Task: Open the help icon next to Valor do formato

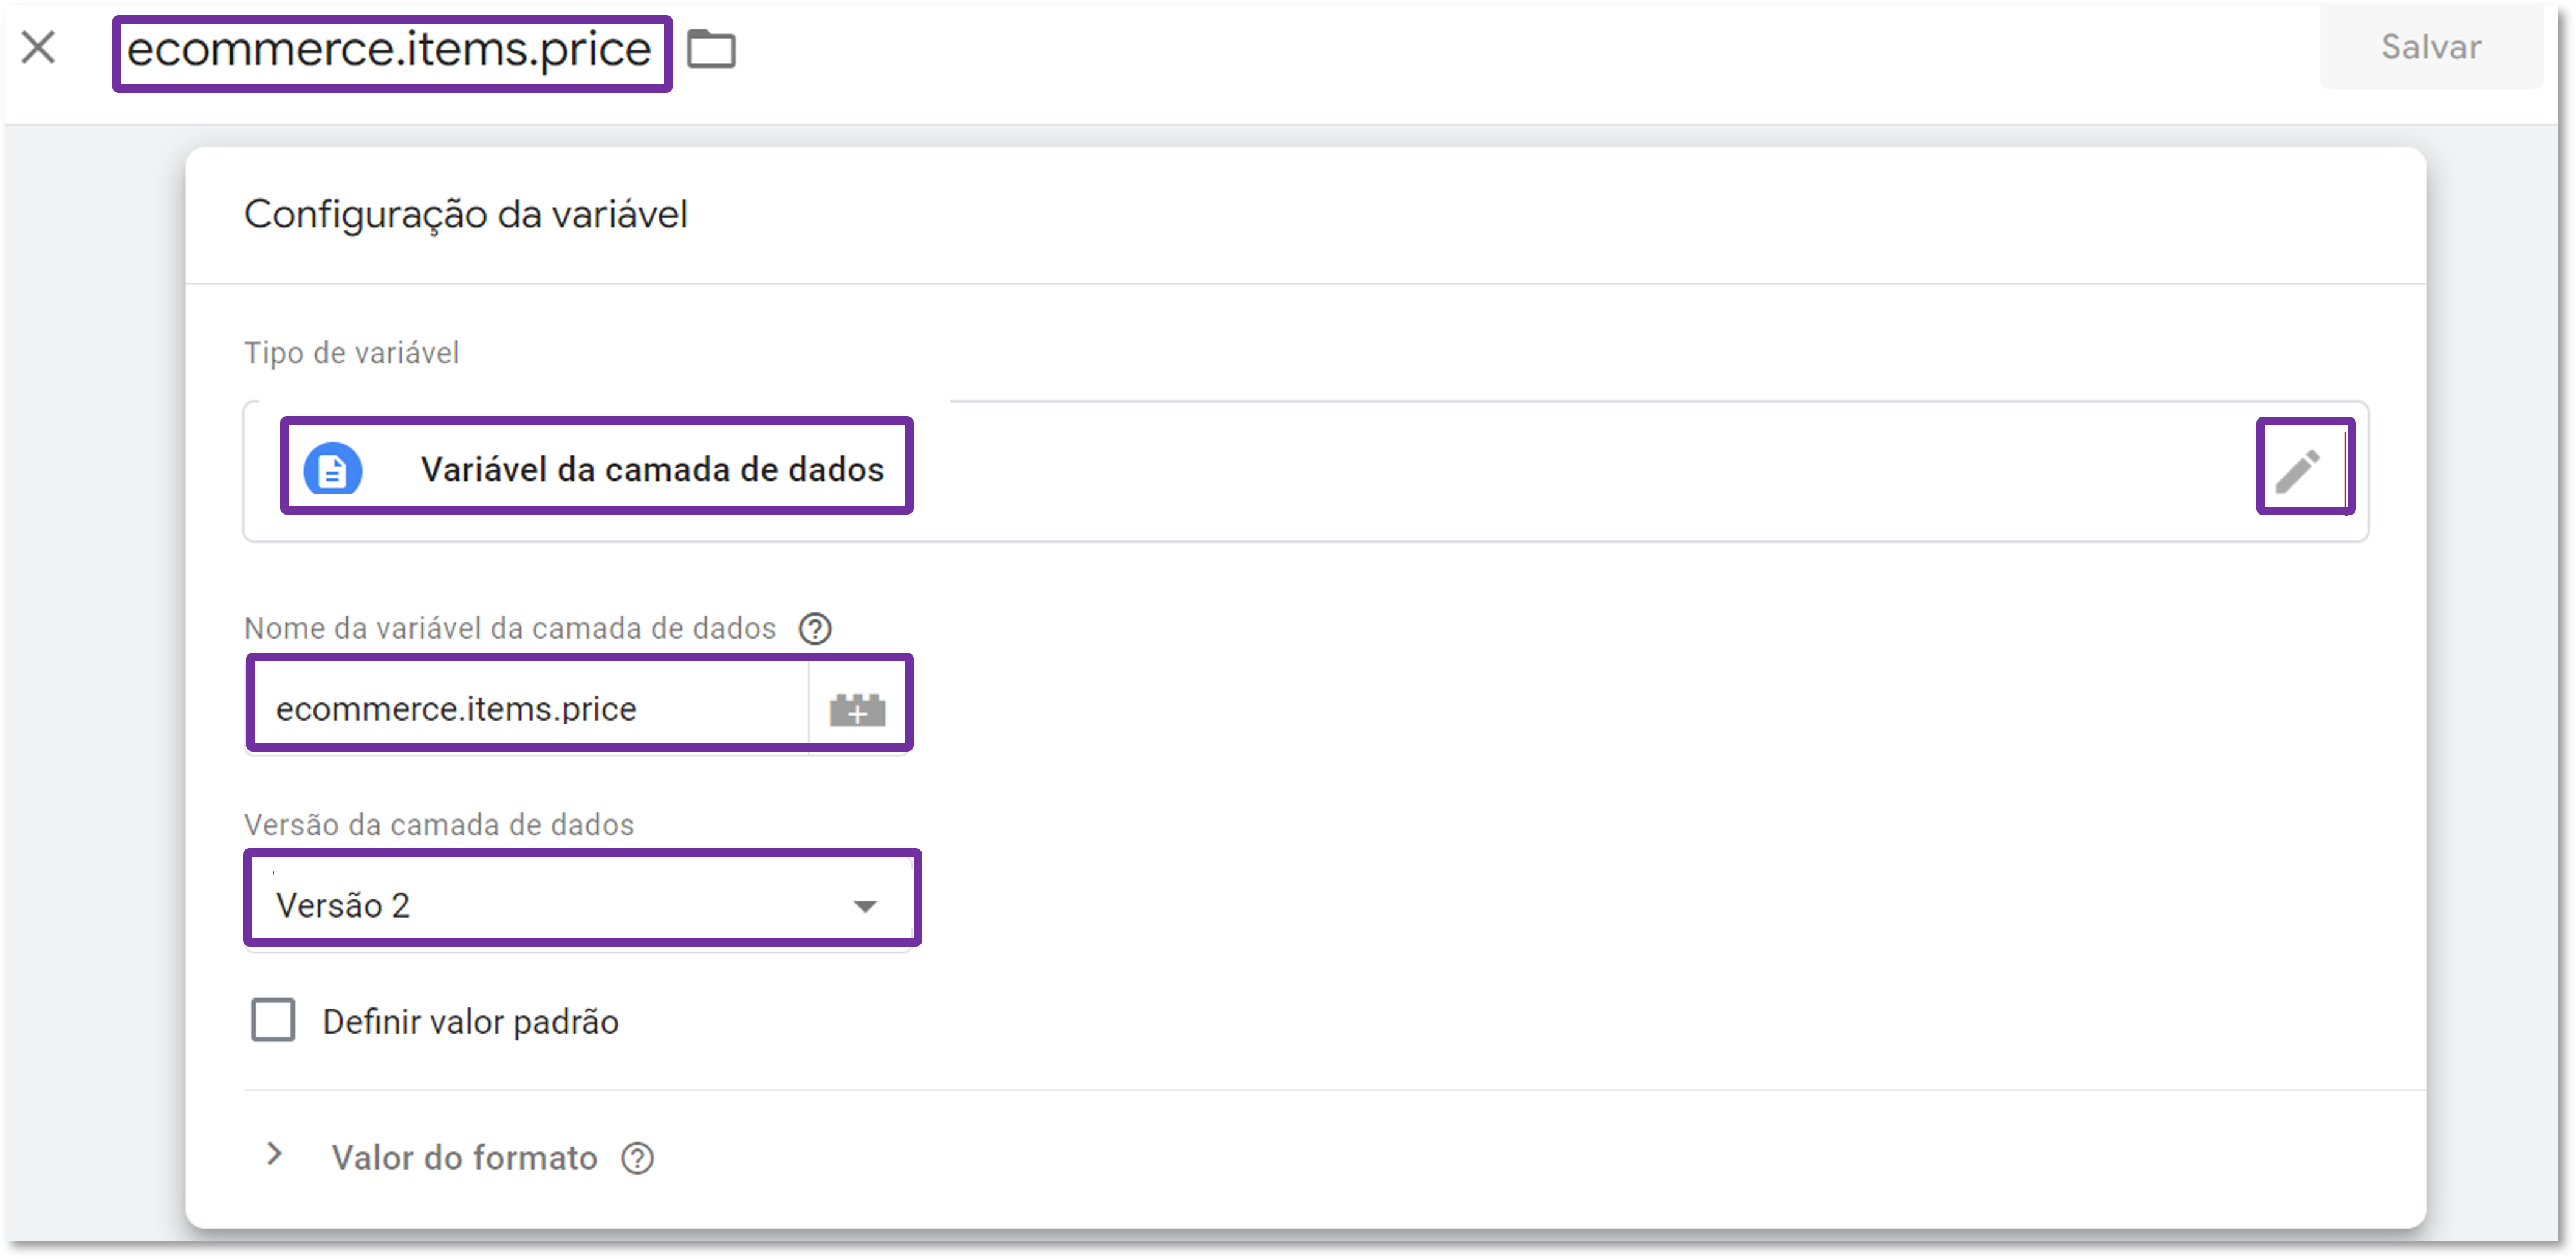Action: (x=637, y=1158)
